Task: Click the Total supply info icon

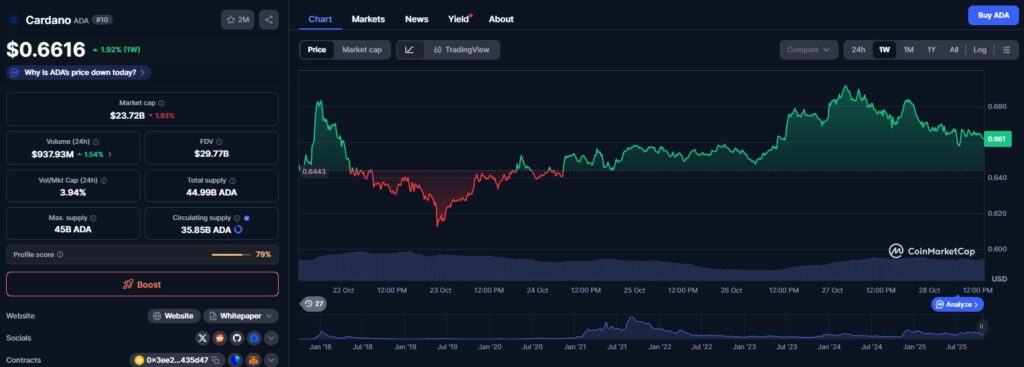Action: (232, 180)
